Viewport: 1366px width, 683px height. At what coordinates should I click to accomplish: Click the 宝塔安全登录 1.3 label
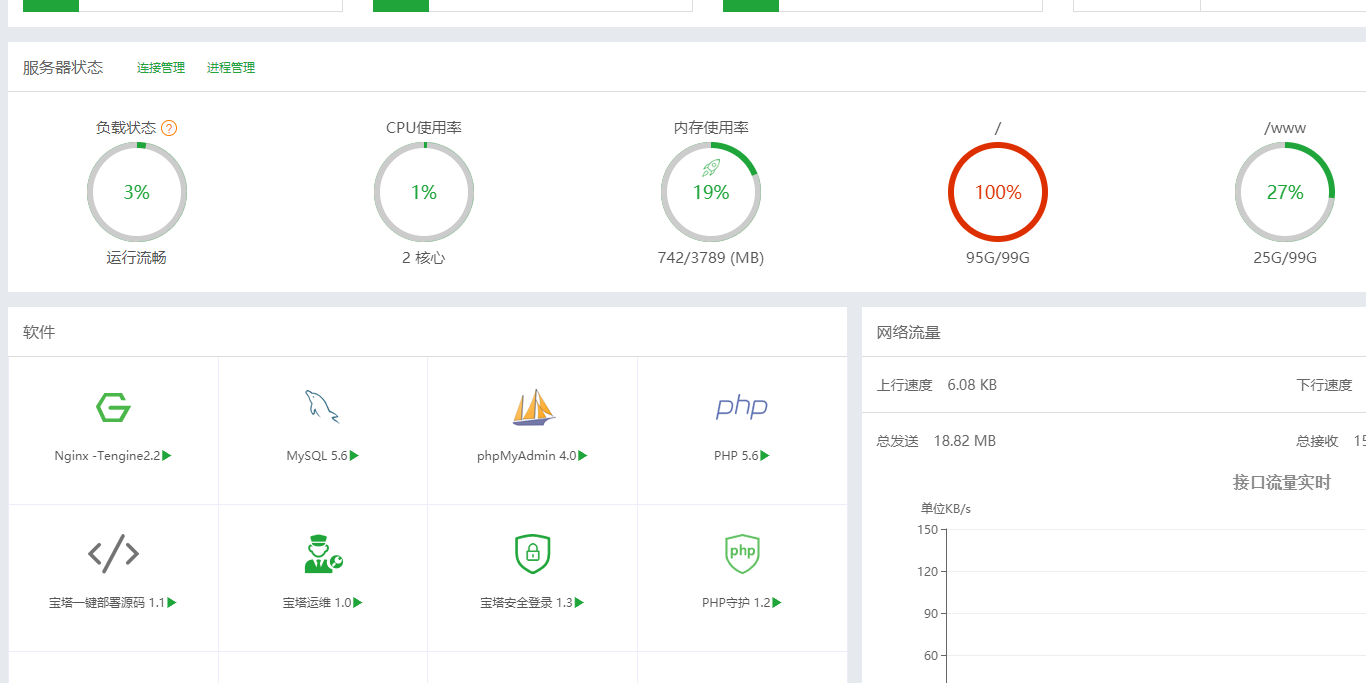526,603
